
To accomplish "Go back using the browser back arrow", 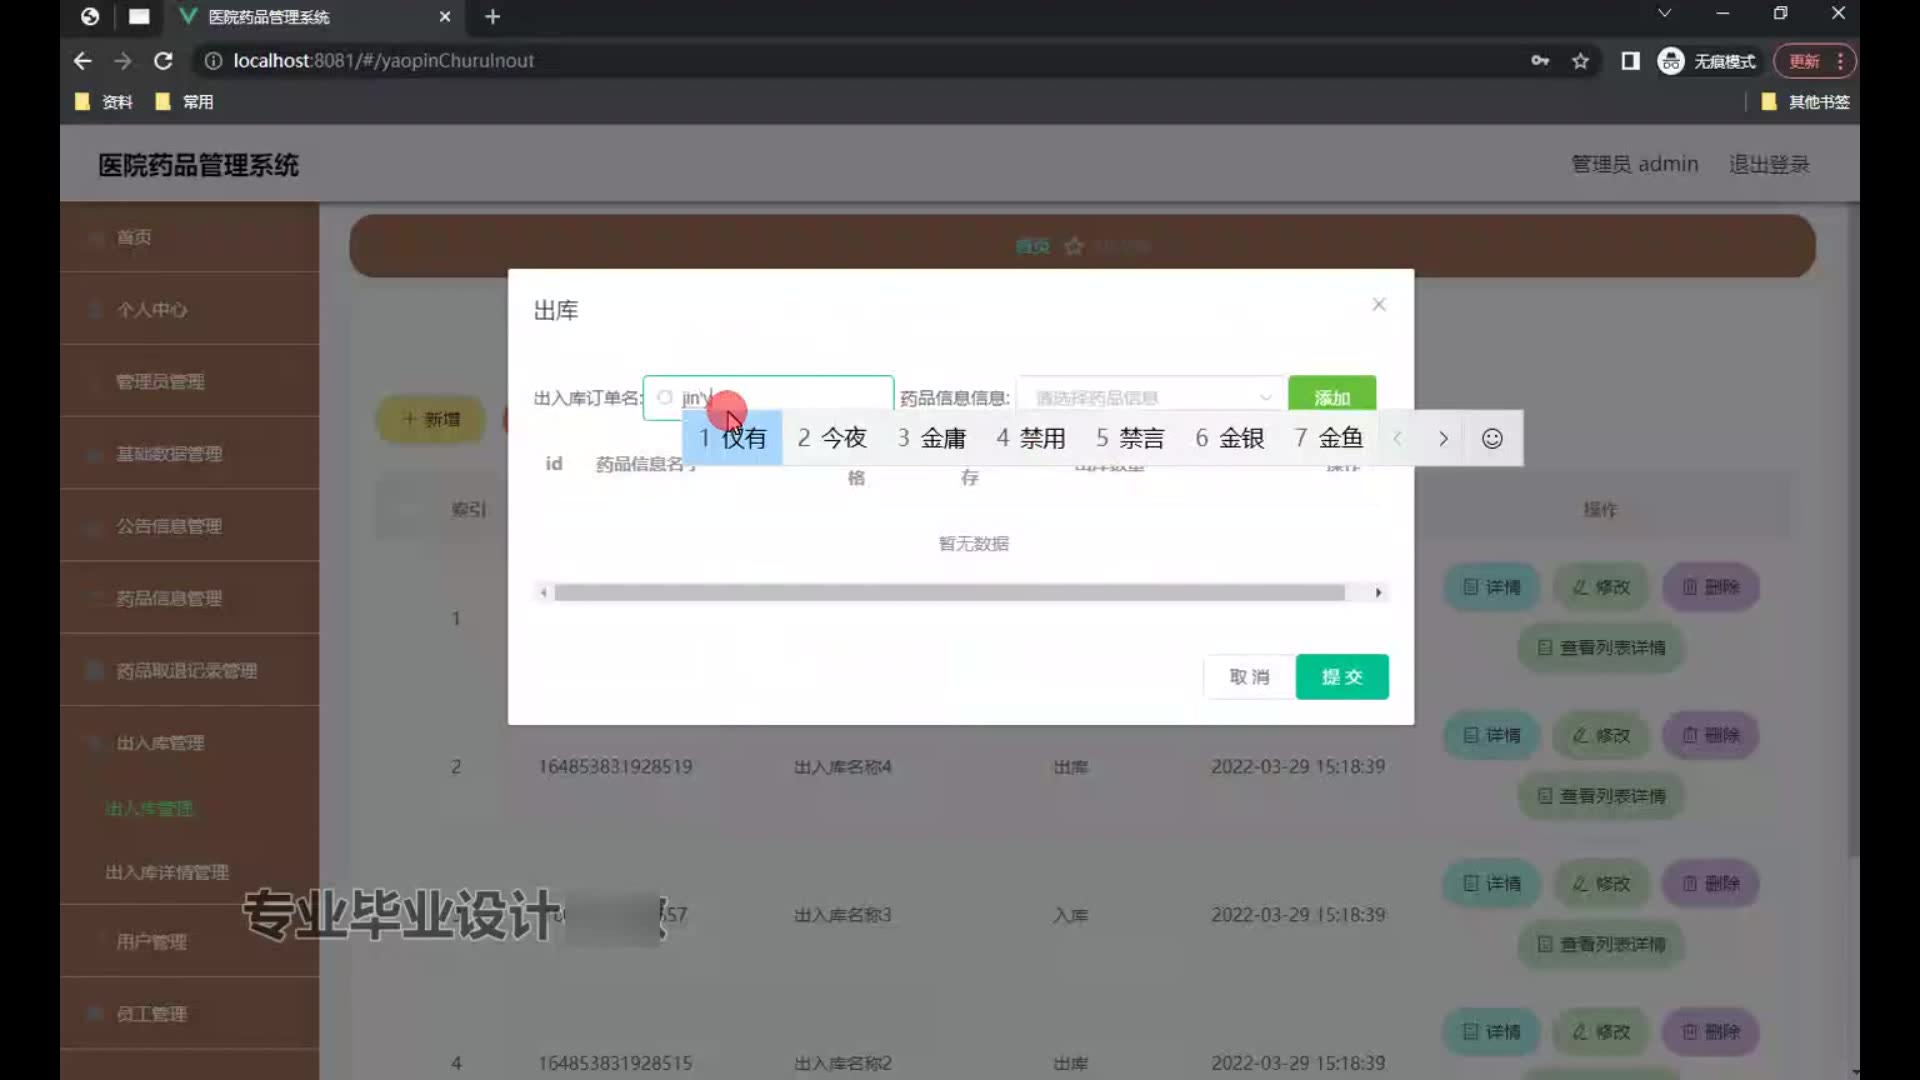I will pyautogui.click(x=83, y=61).
